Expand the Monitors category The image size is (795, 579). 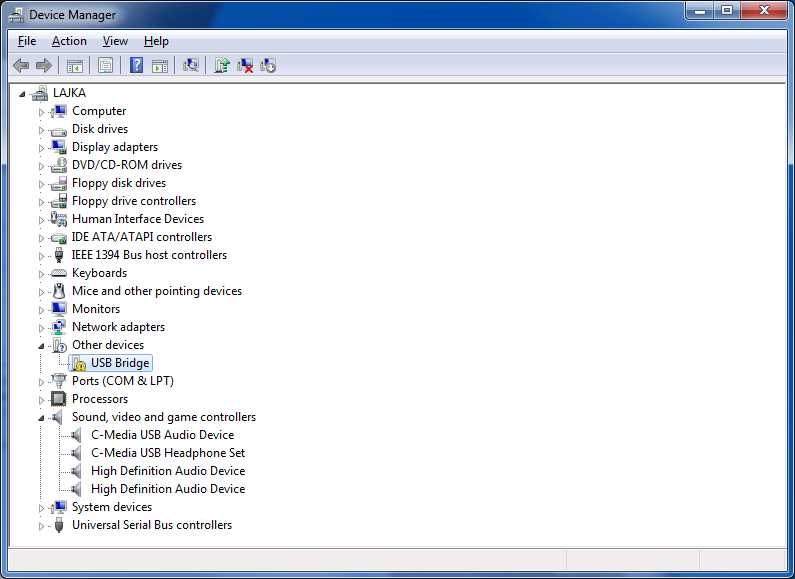point(42,310)
